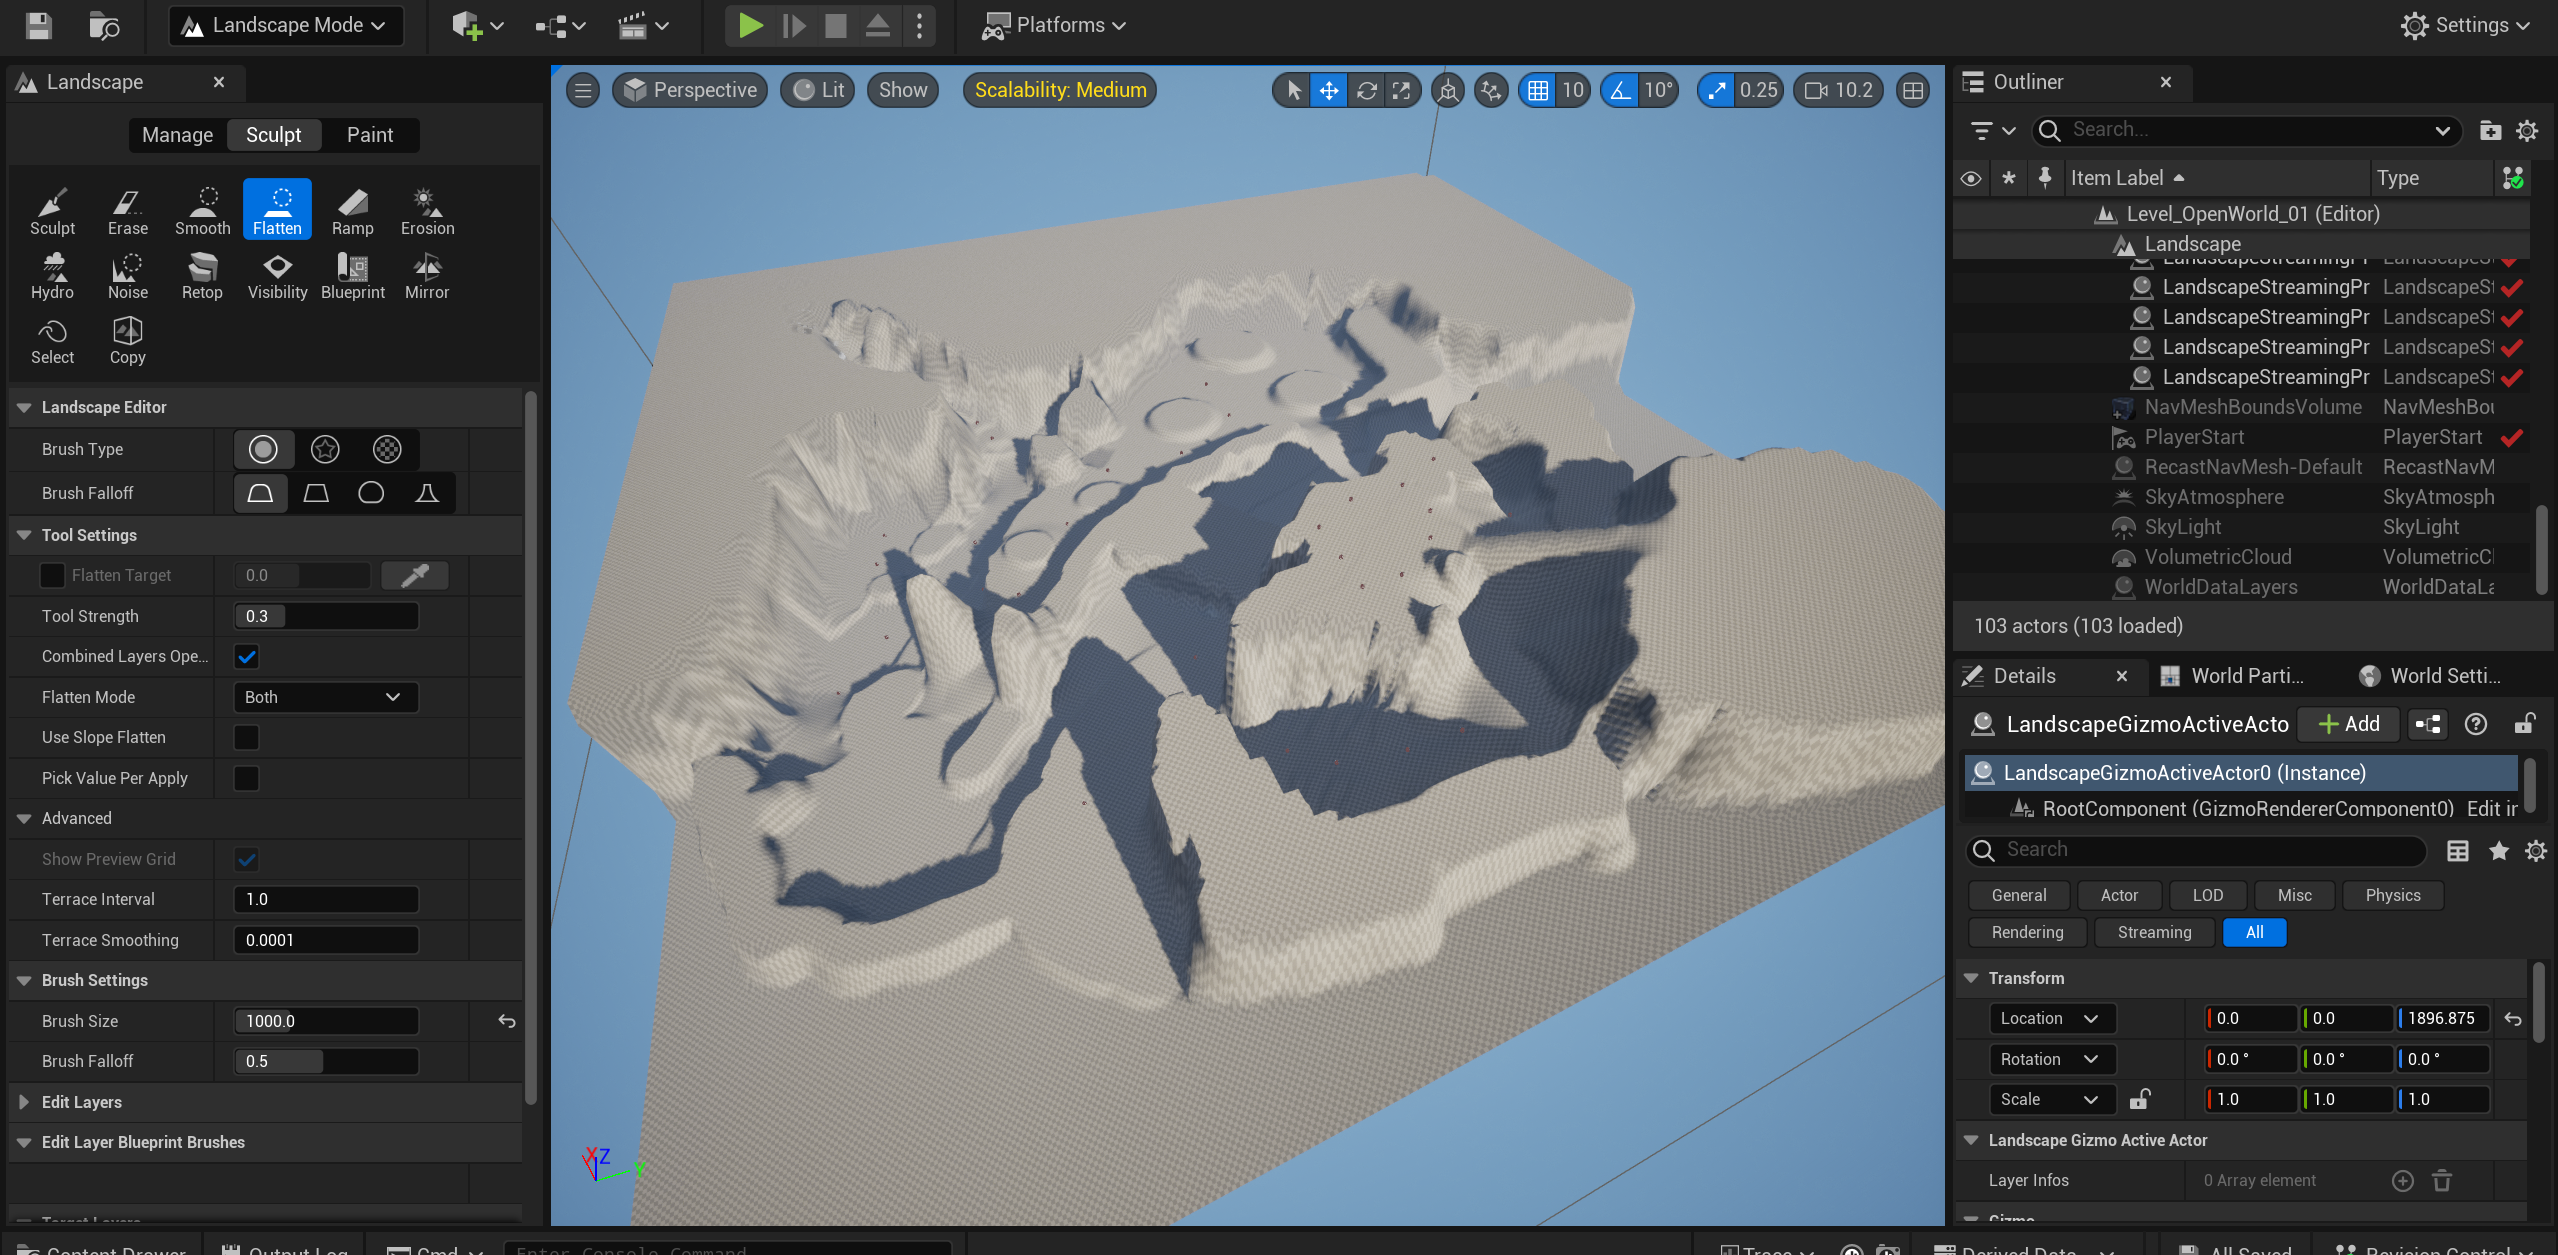Image resolution: width=2558 pixels, height=1255 pixels.
Task: Show the Rendering property filter
Action: tap(2027, 932)
